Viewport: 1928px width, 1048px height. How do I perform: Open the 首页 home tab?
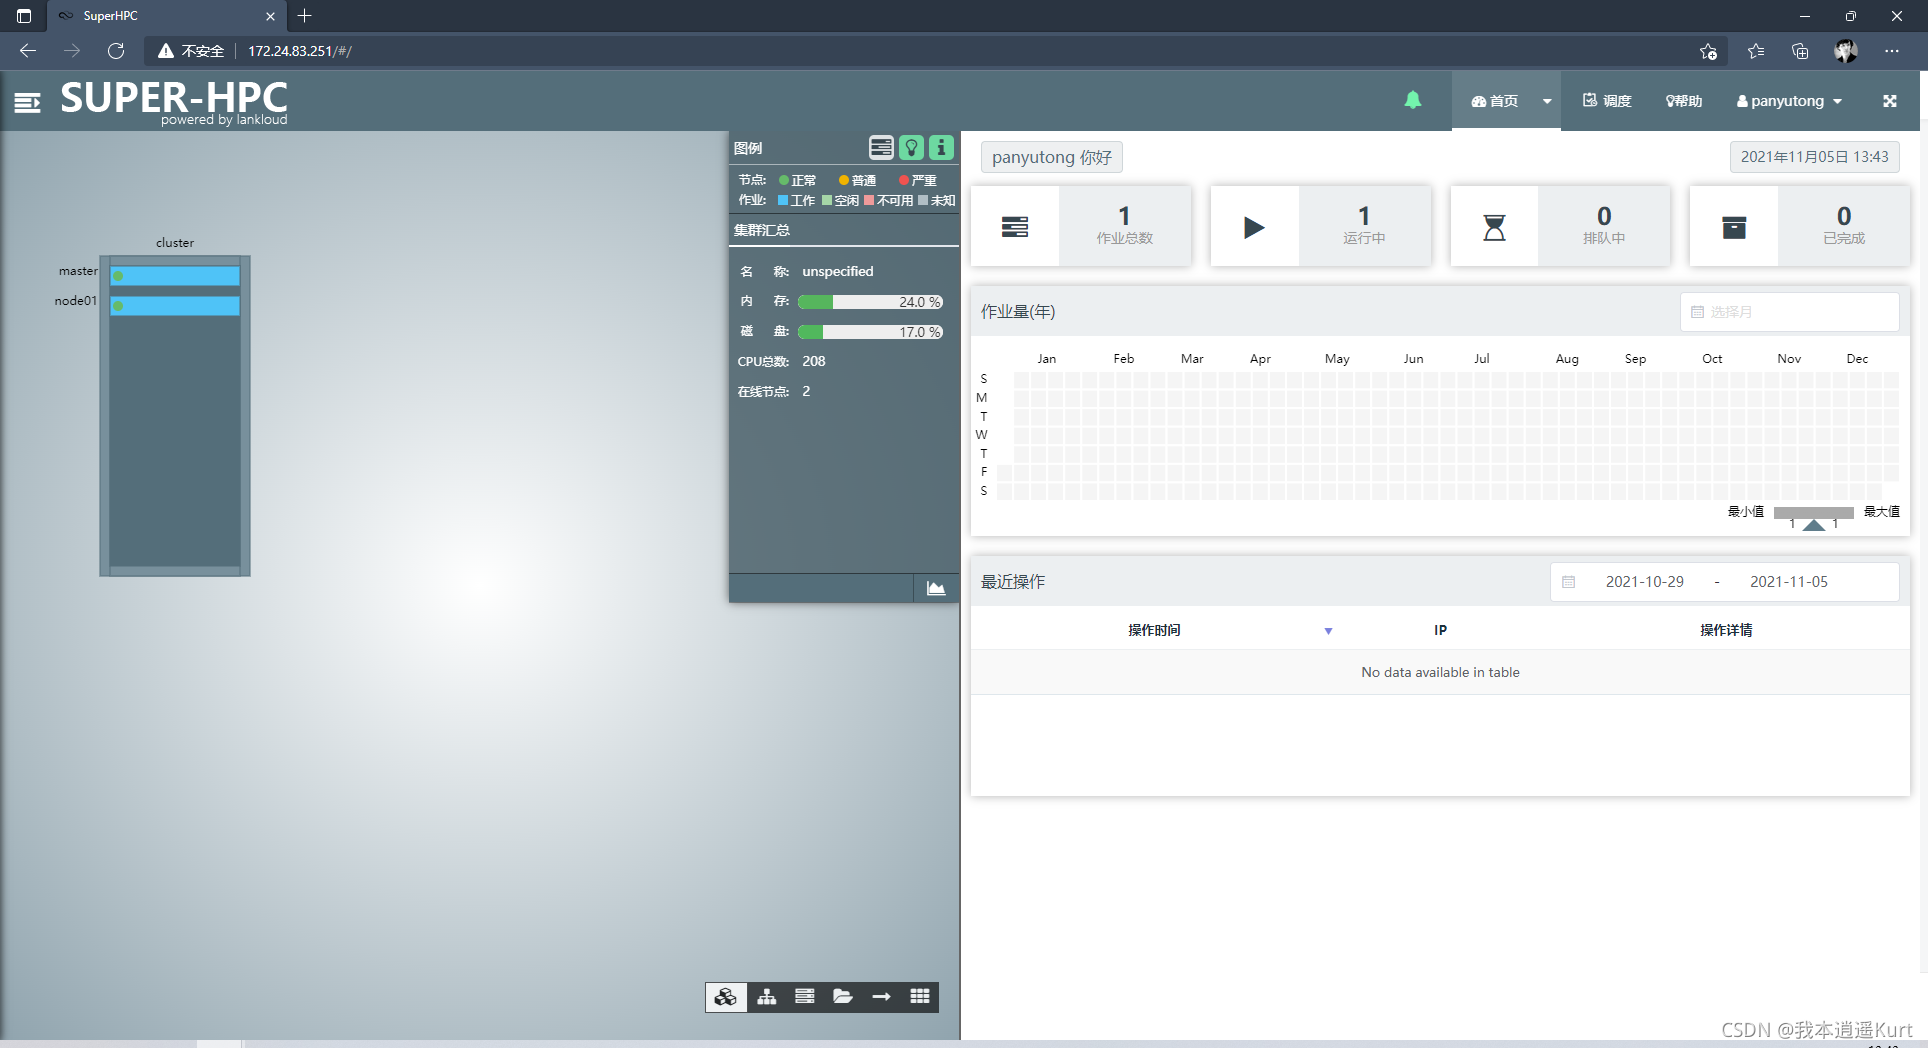pos(1494,101)
